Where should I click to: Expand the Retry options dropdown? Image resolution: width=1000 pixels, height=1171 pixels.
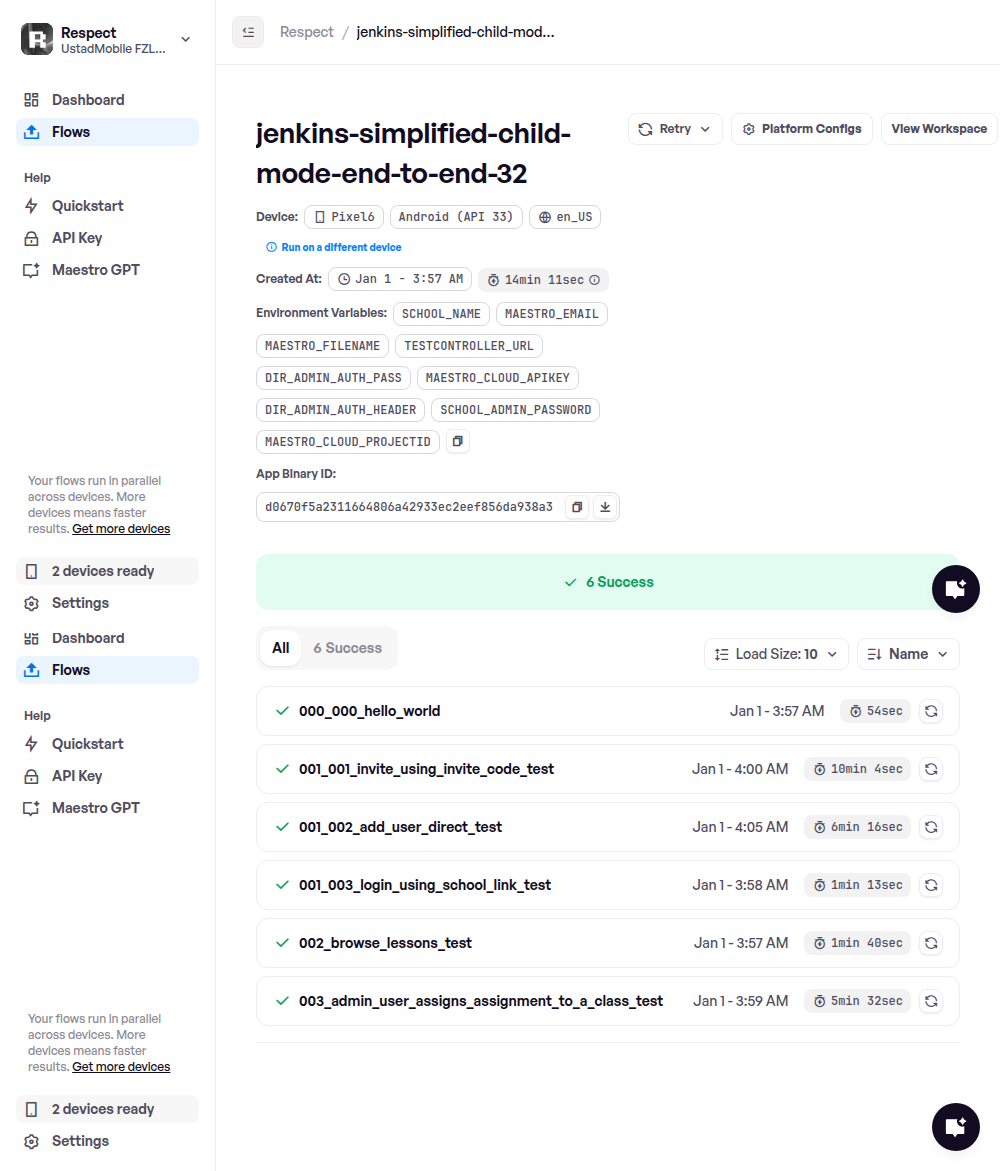(x=675, y=129)
